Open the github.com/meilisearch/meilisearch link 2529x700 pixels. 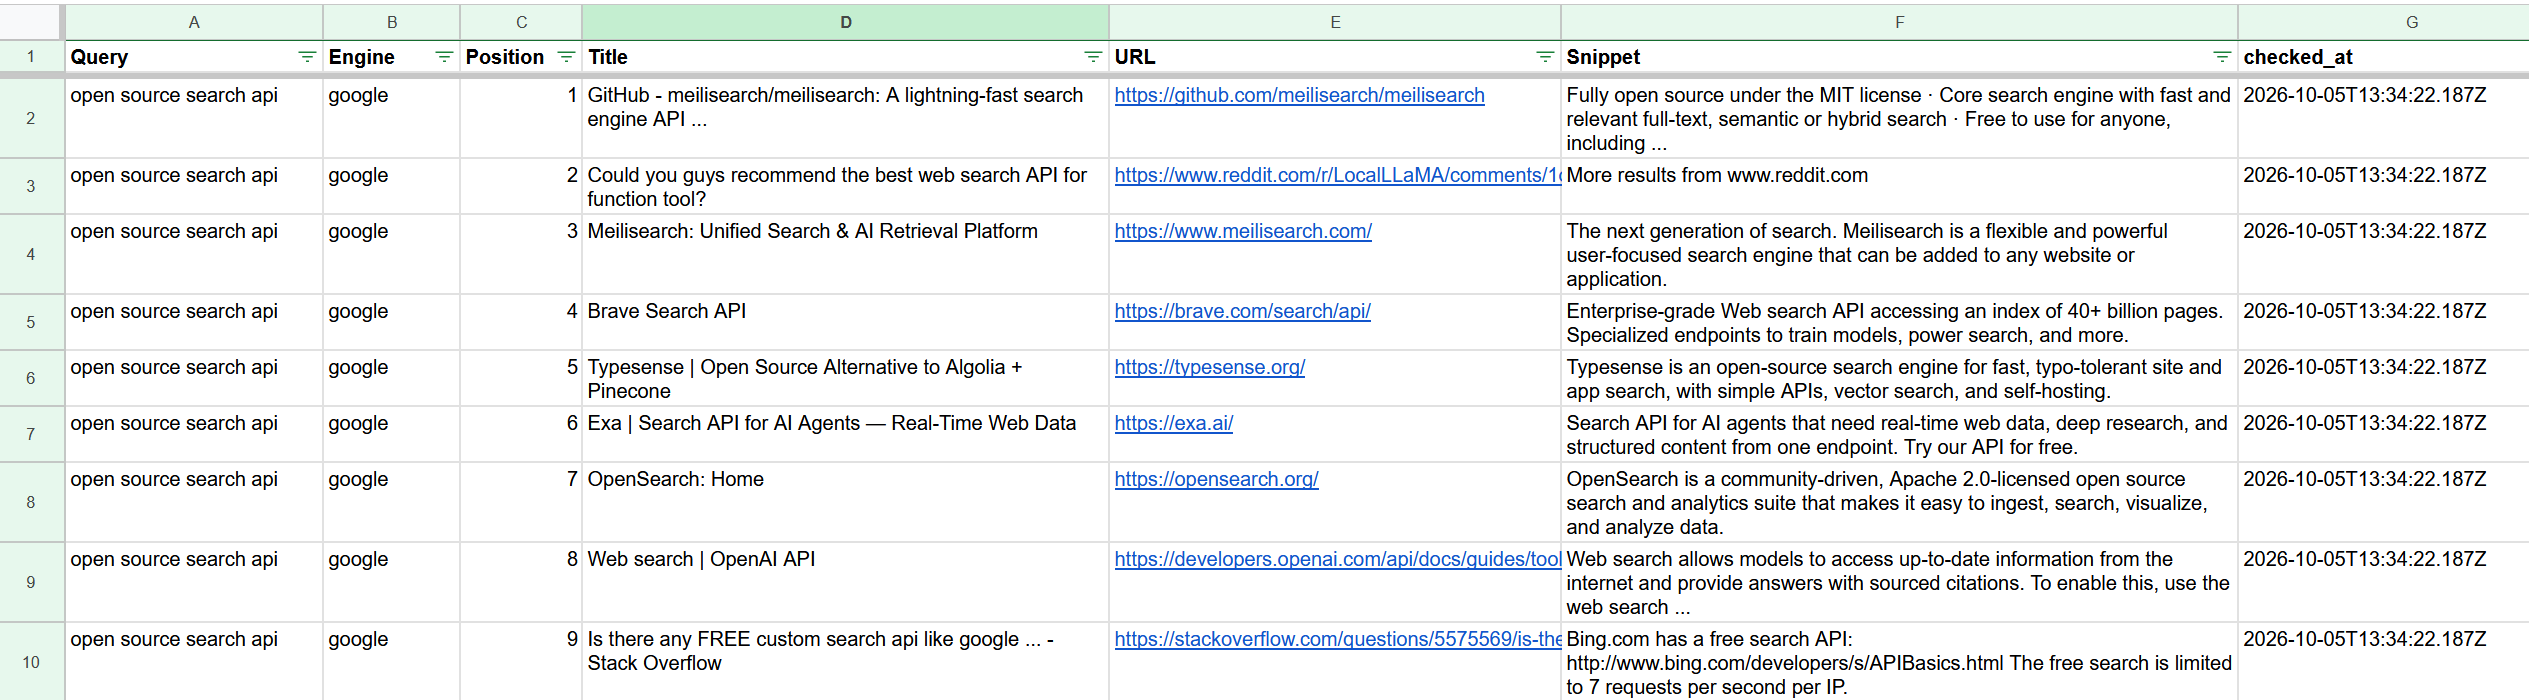(x=1299, y=95)
